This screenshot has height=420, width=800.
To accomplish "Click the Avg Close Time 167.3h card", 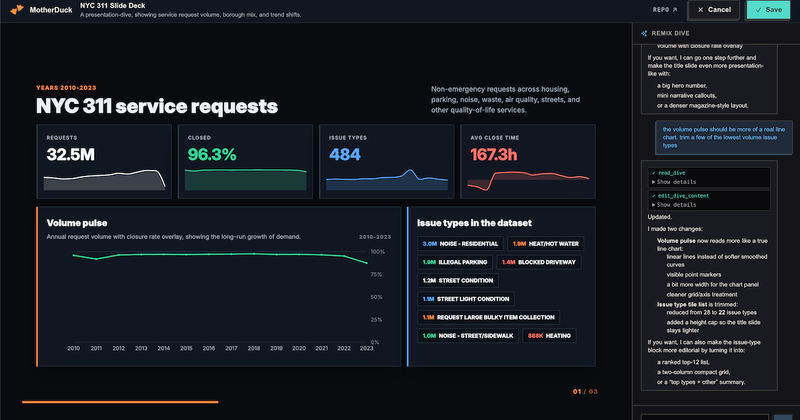I will click(528, 161).
